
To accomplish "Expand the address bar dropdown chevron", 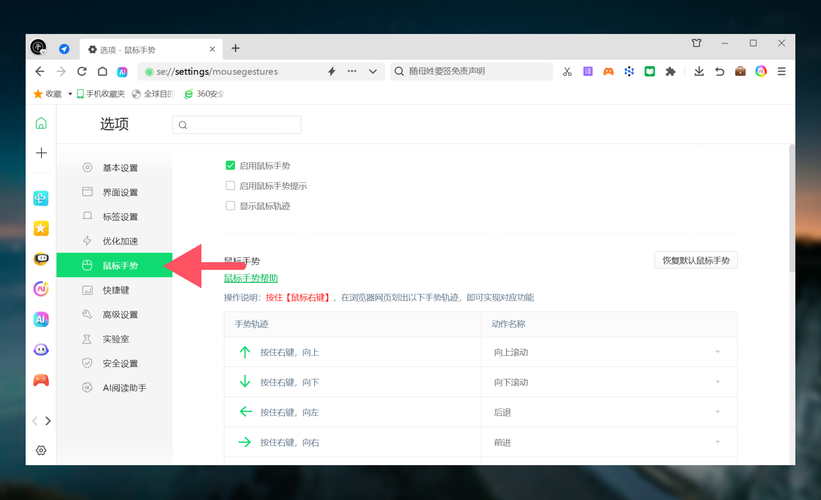I will coord(373,71).
